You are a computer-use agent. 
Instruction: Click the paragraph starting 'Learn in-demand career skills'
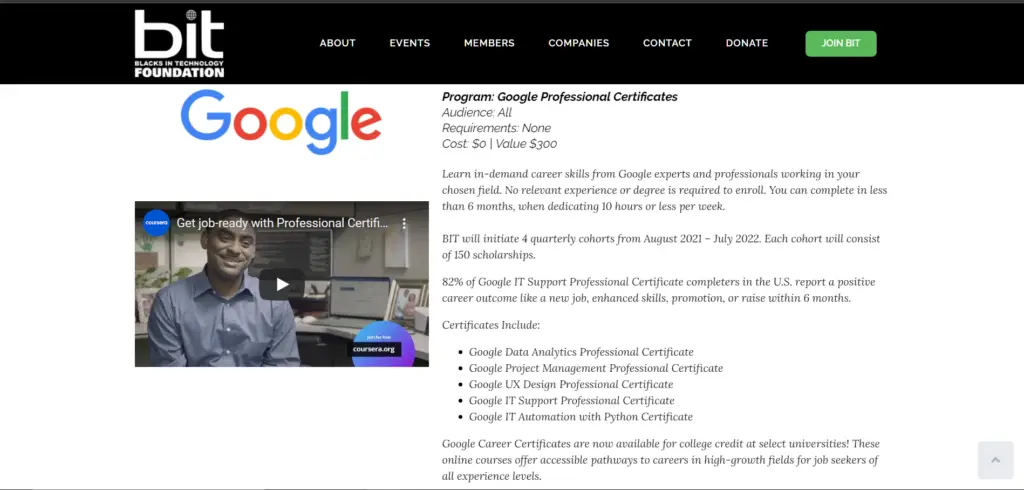coord(664,190)
